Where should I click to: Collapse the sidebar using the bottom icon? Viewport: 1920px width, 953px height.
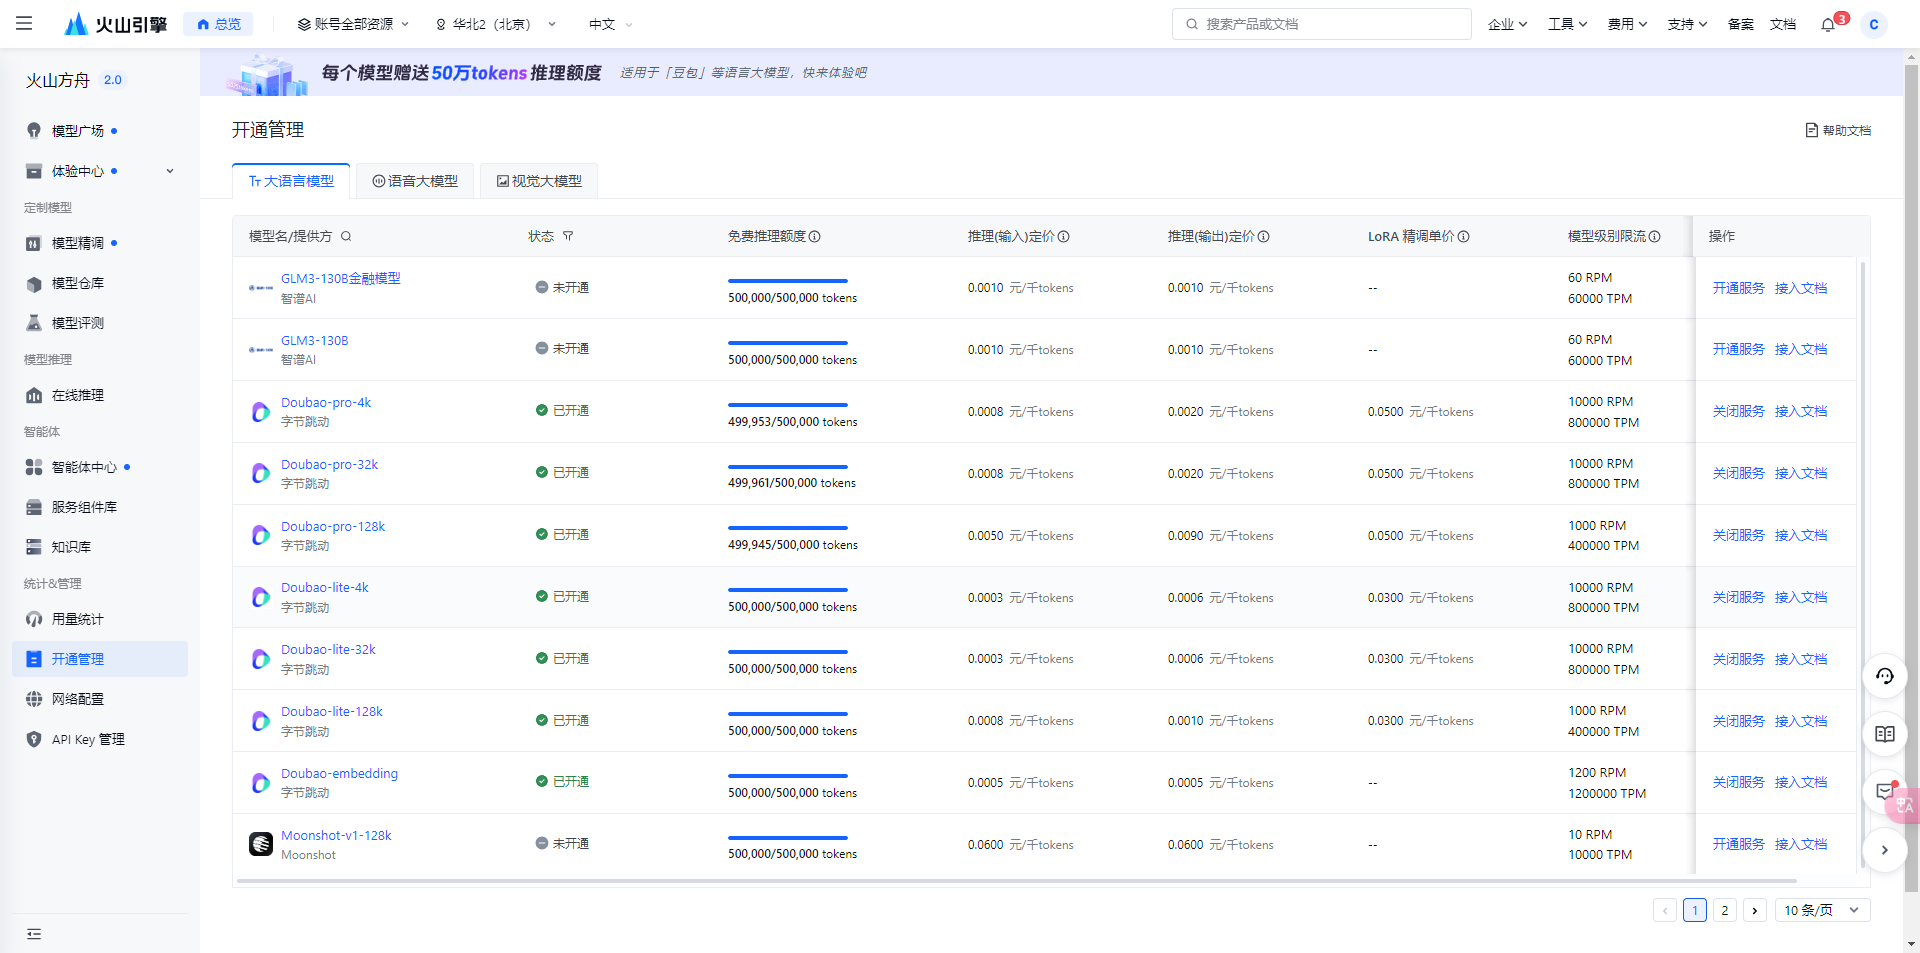pyautogui.click(x=34, y=934)
